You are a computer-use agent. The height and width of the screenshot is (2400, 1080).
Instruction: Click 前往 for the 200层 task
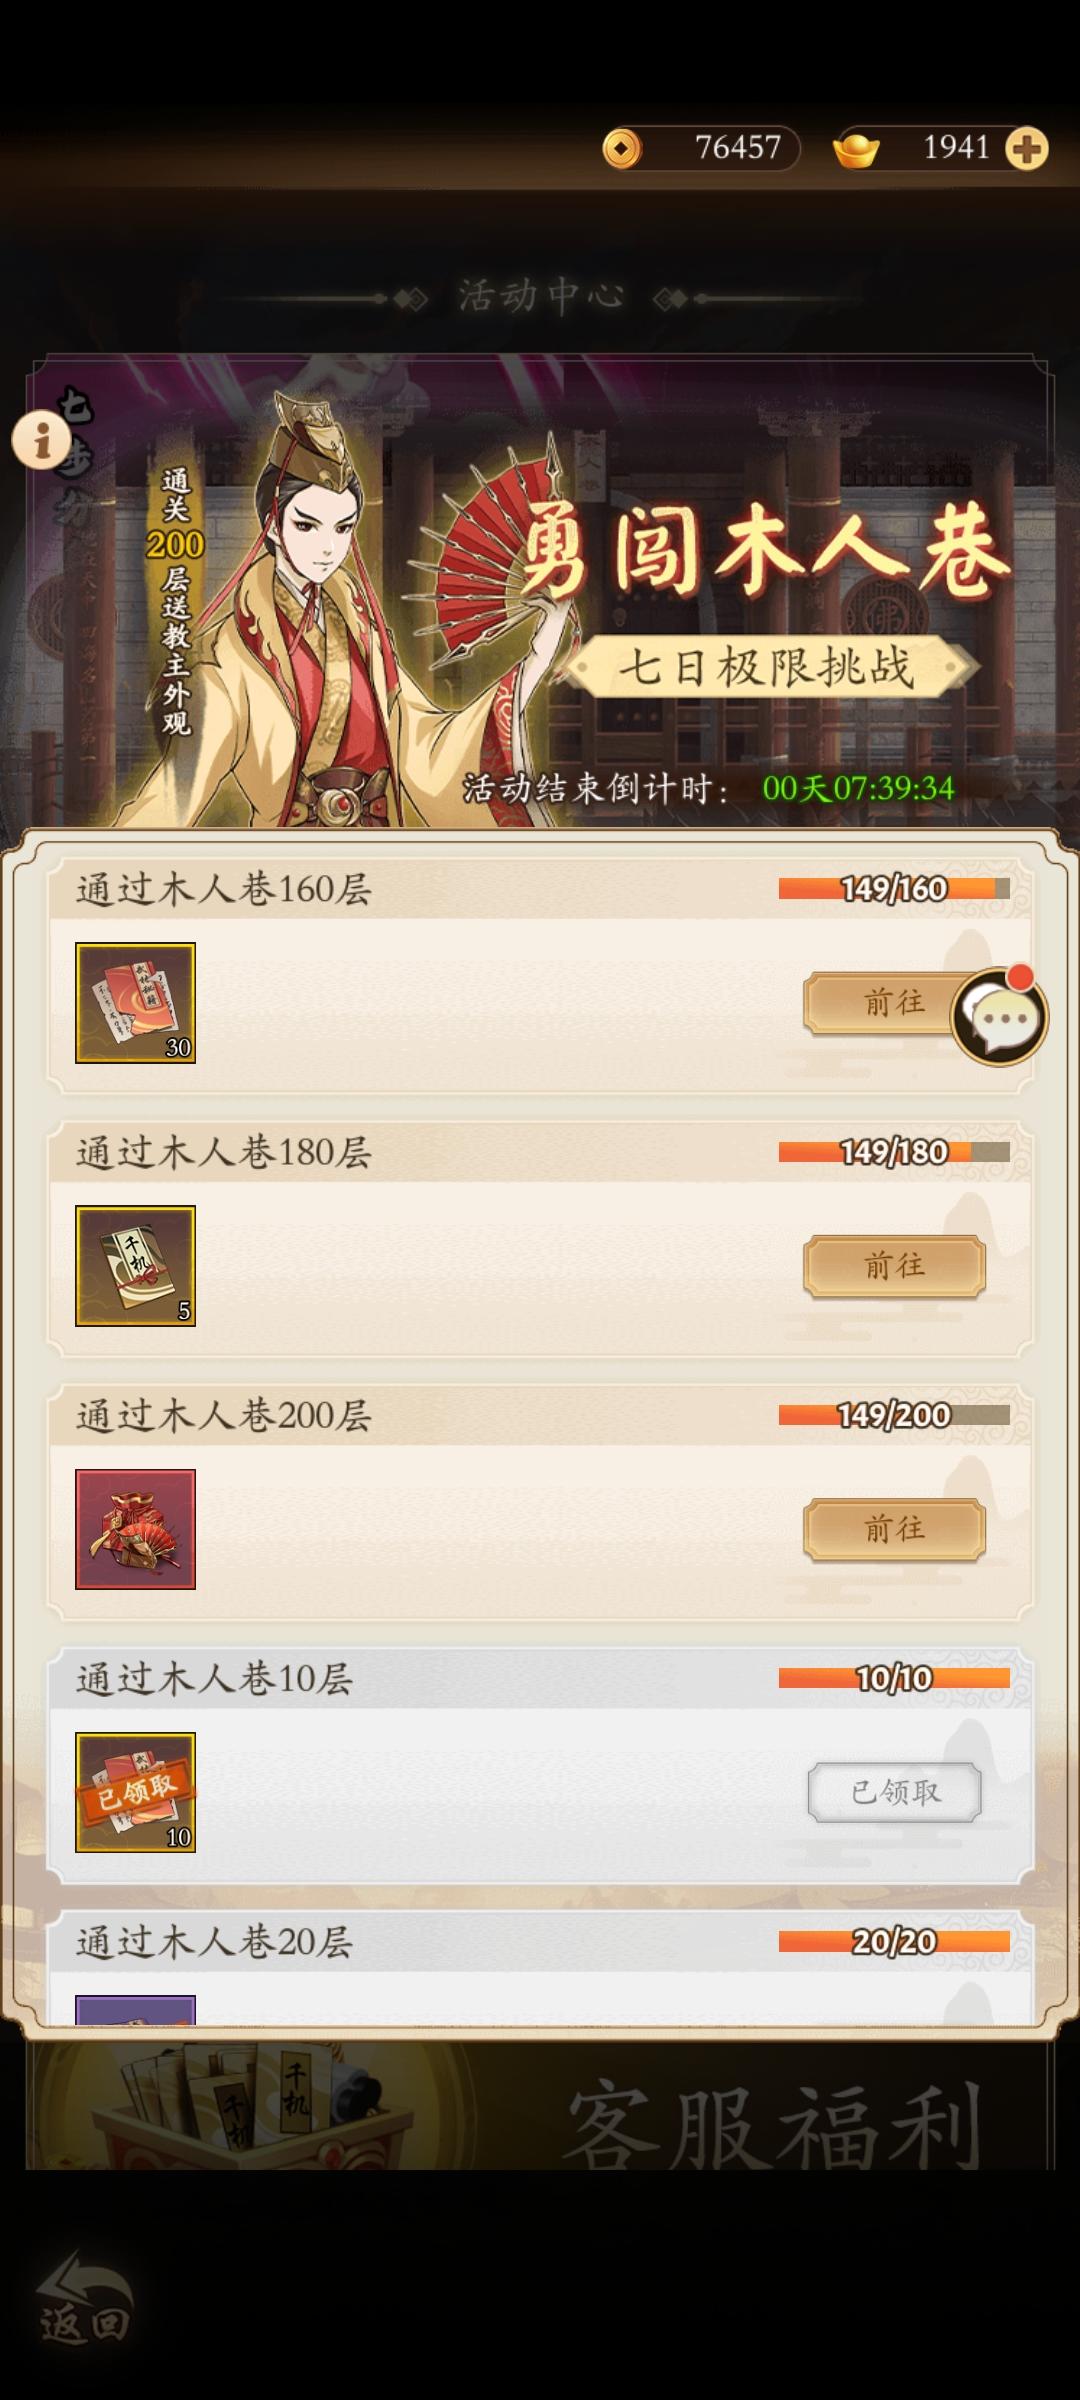point(894,1529)
